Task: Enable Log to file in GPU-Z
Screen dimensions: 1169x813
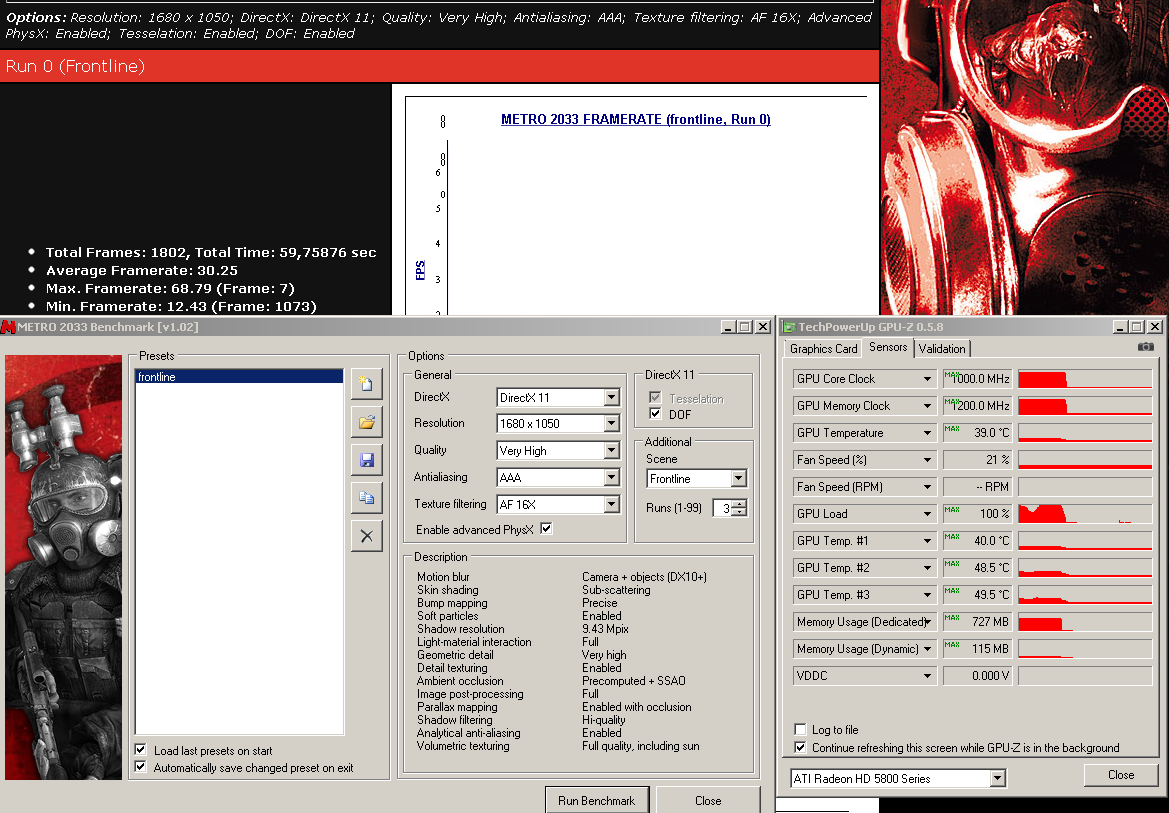Action: 801,729
